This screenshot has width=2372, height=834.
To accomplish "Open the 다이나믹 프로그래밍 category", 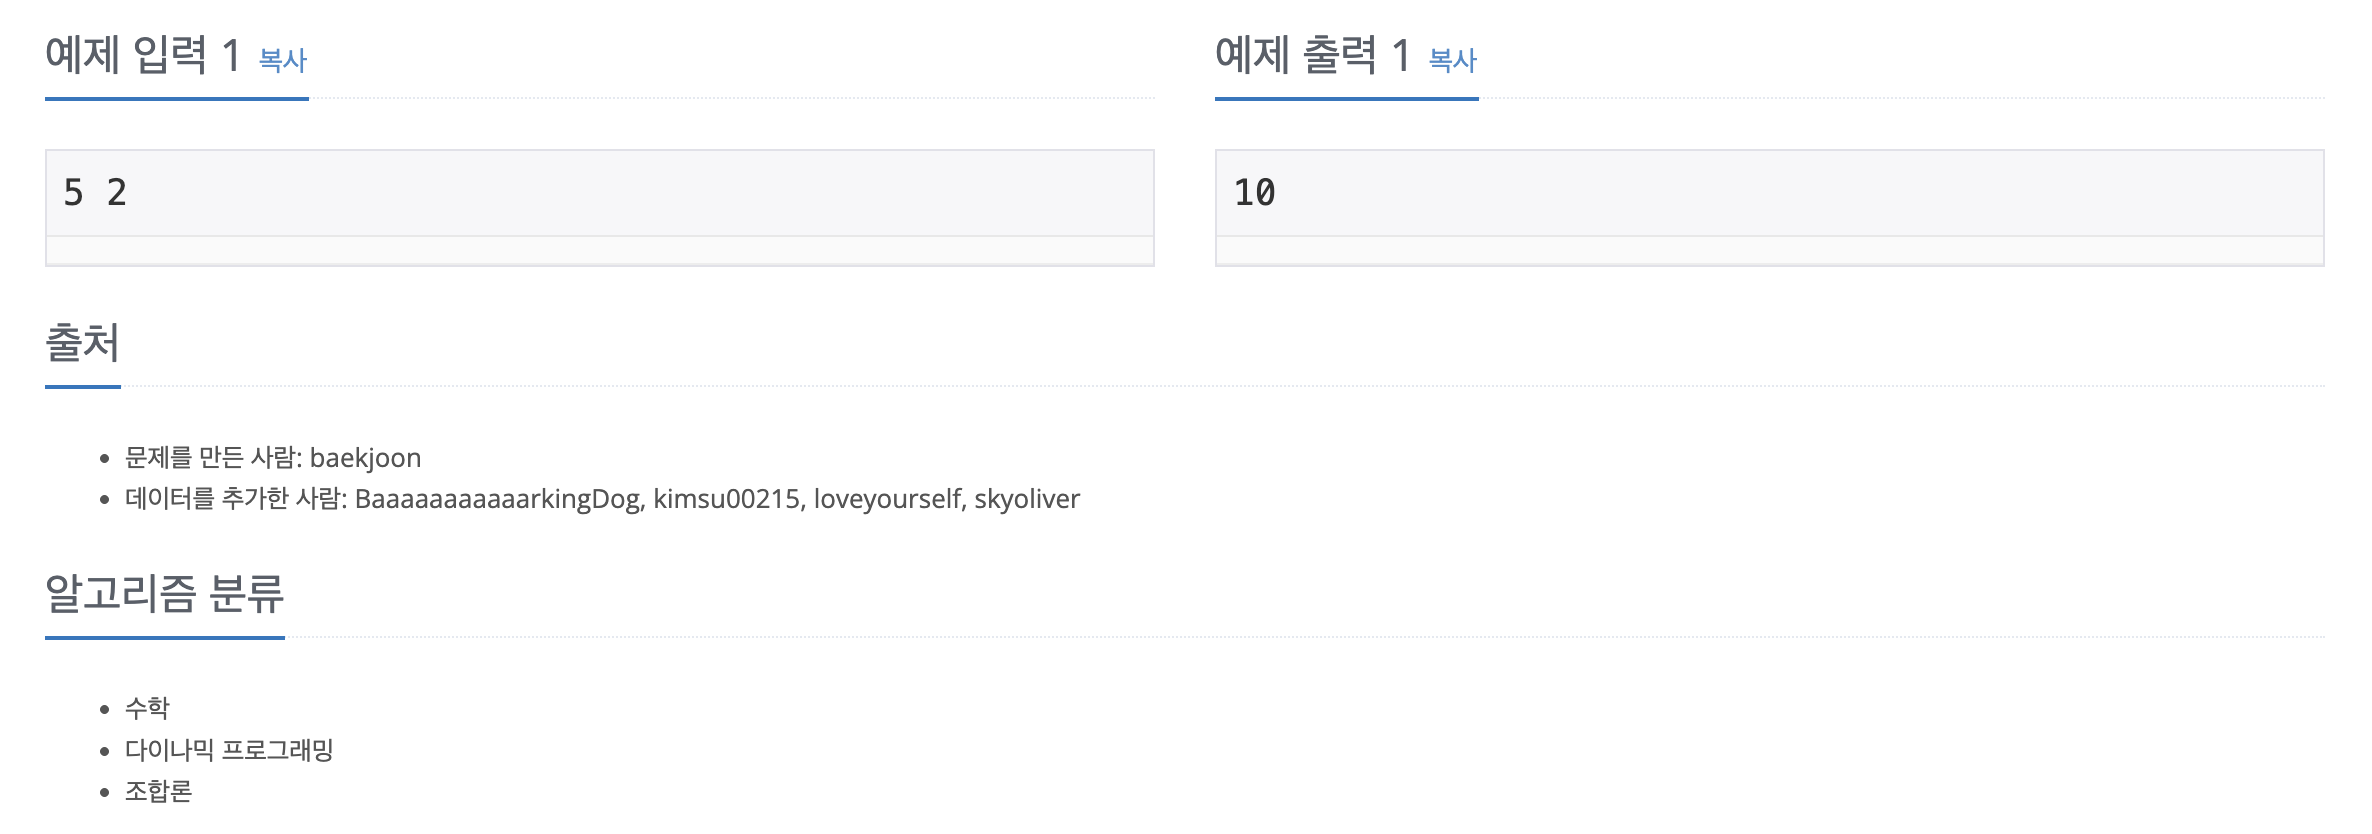I will pyautogui.click(x=229, y=750).
